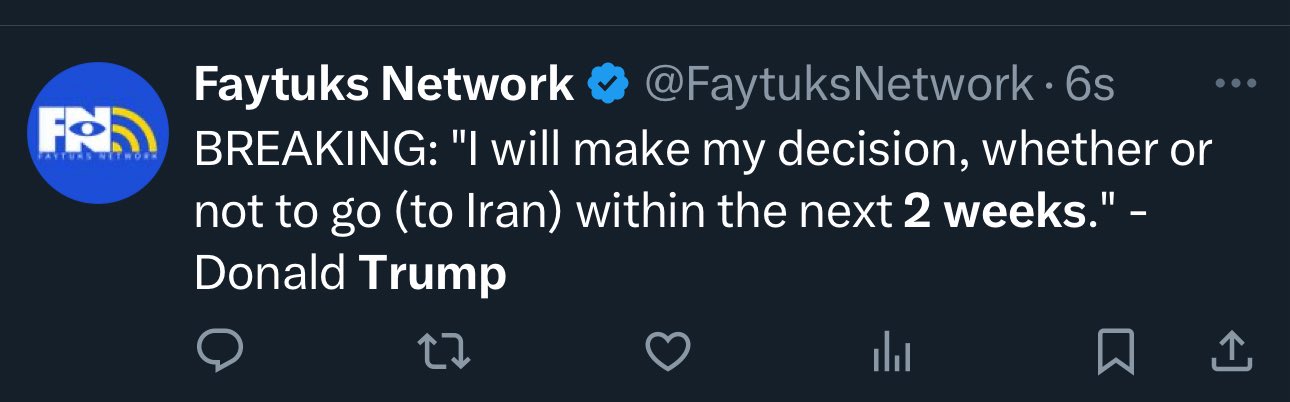The image size is (1290, 402).
Task: Bookmark this Faytuks Network post
Action: [1113, 353]
